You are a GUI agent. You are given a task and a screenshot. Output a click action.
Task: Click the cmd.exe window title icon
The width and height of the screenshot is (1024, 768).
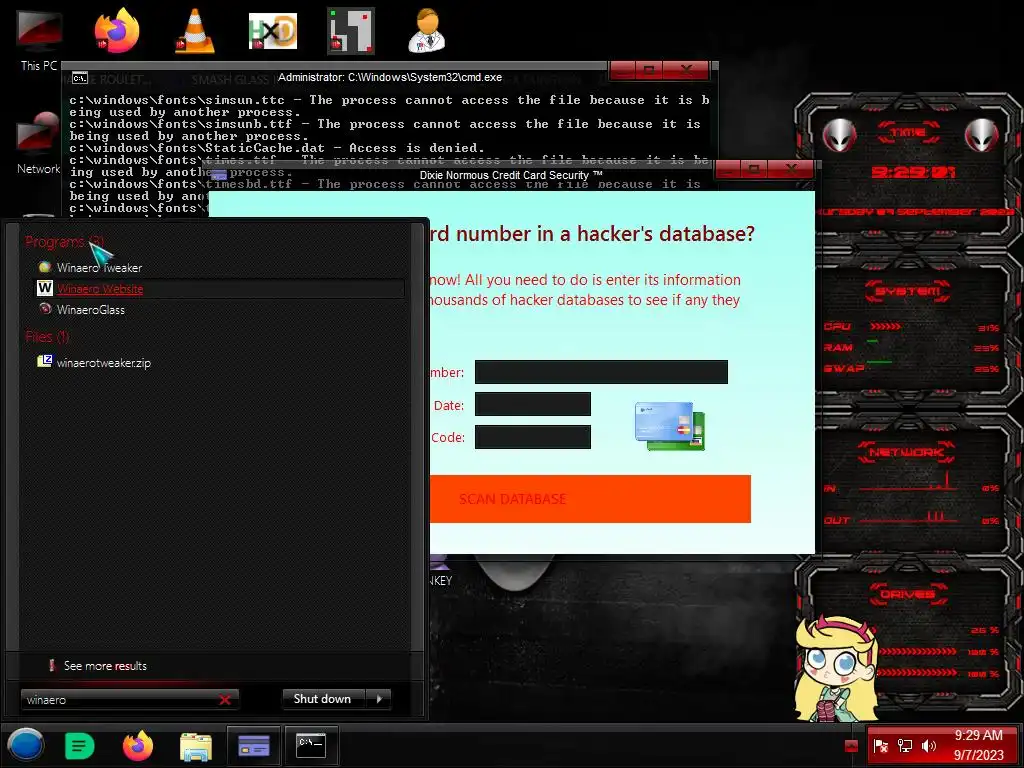point(80,78)
